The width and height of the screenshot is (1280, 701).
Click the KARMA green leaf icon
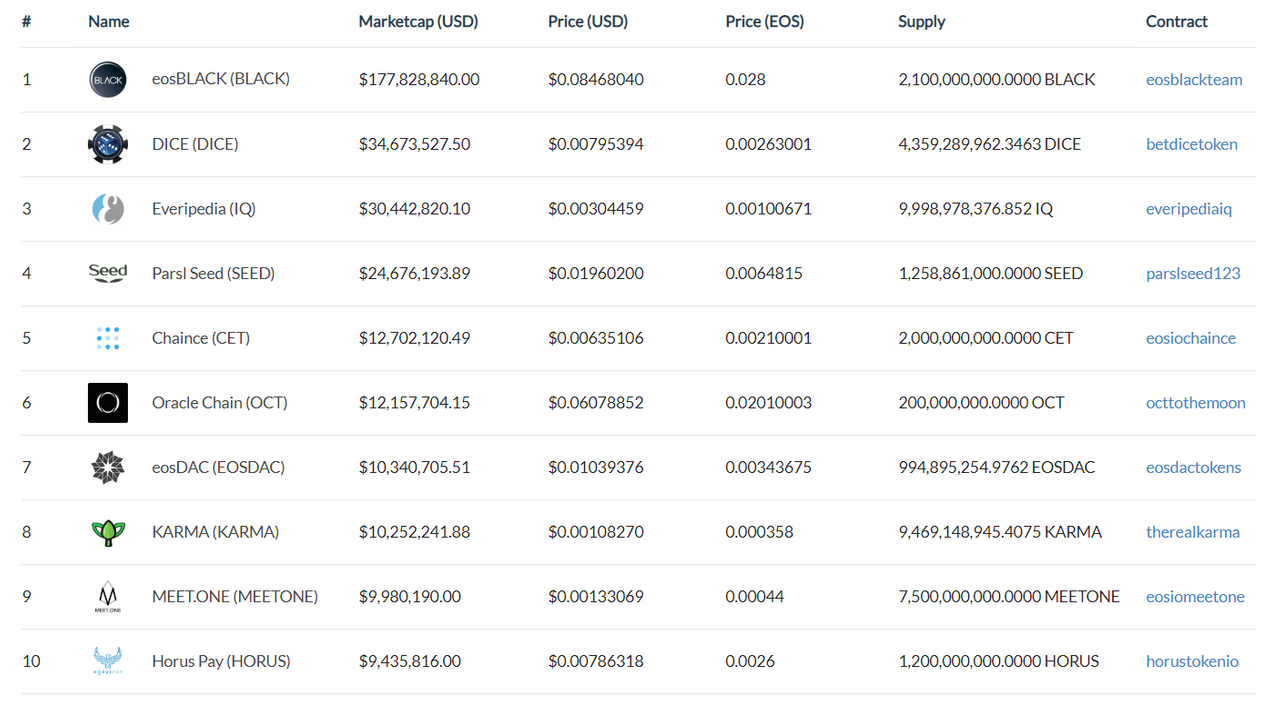pyautogui.click(x=107, y=532)
